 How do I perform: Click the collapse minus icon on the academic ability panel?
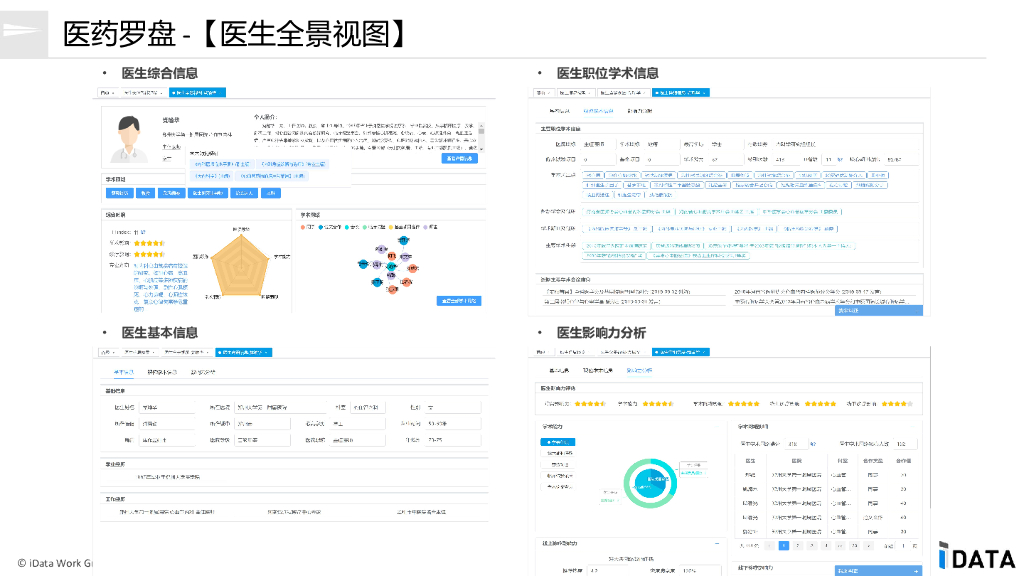pyautogui.click(x=717, y=427)
